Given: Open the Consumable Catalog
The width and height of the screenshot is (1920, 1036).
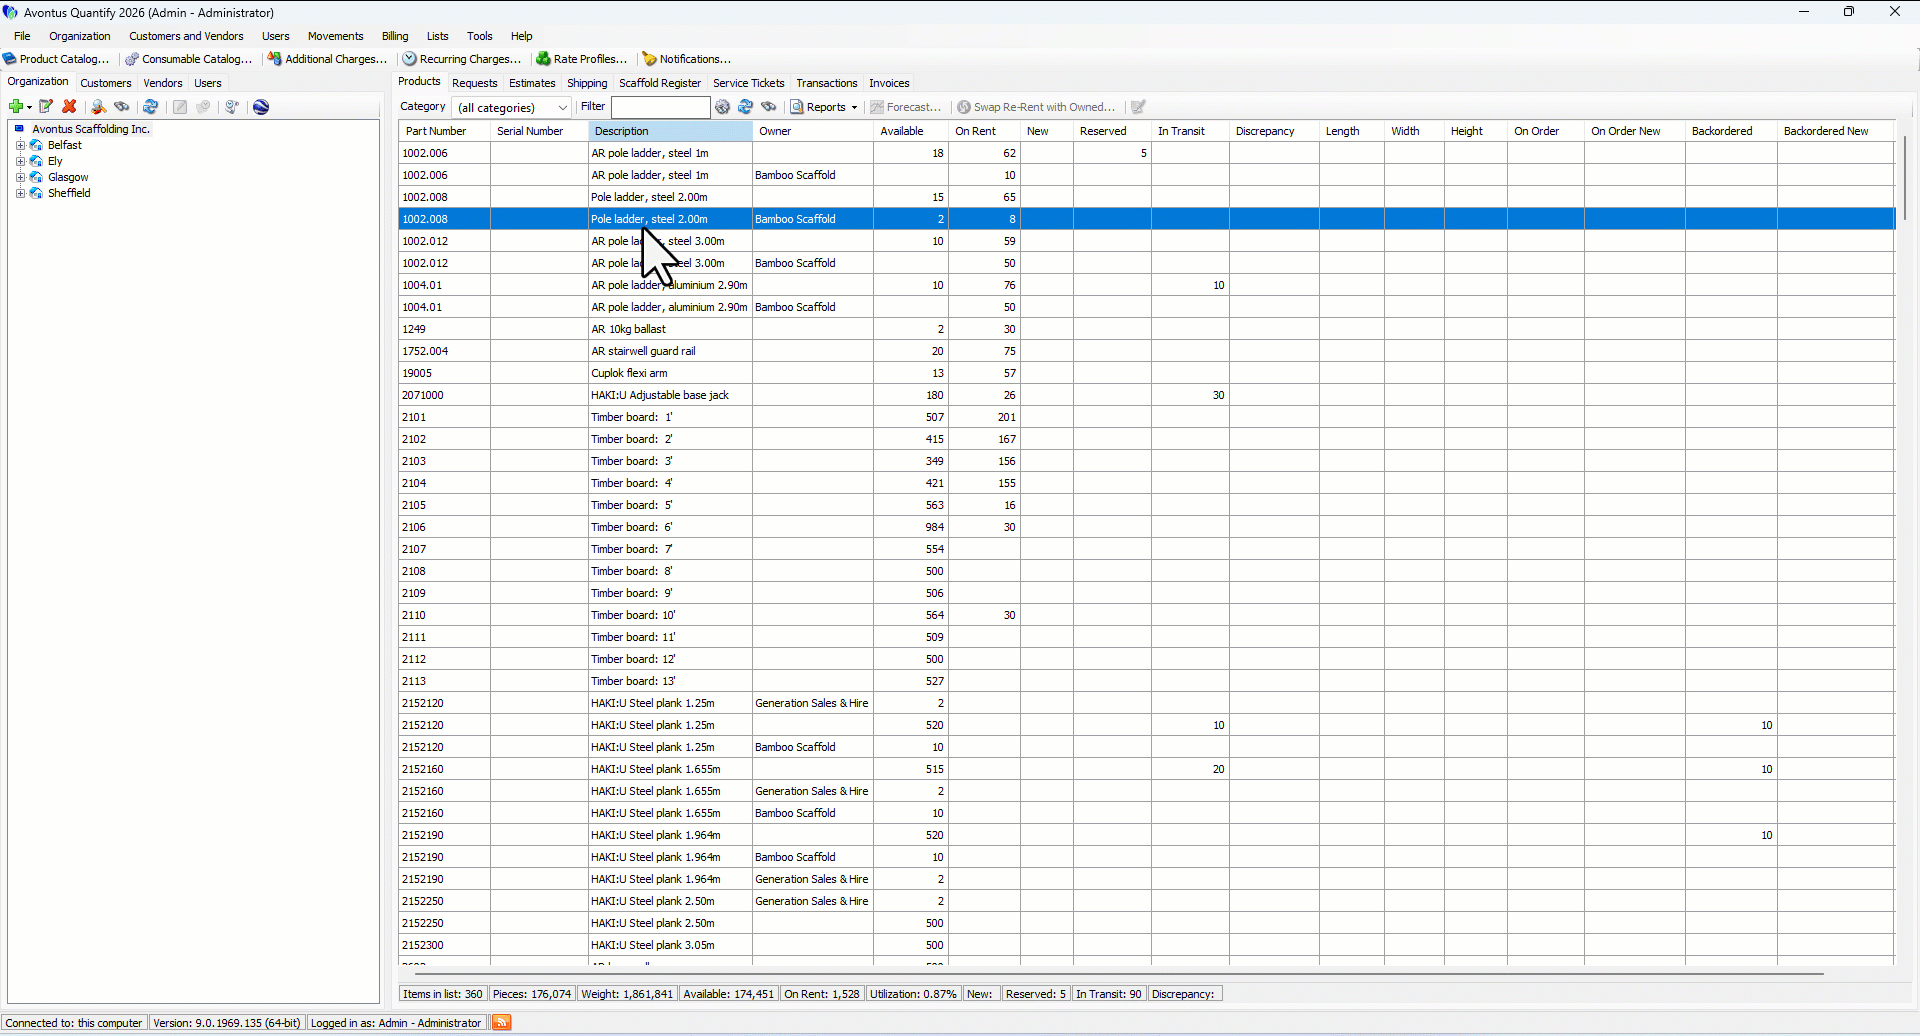Looking at the screenshot, I should point(189,59).
